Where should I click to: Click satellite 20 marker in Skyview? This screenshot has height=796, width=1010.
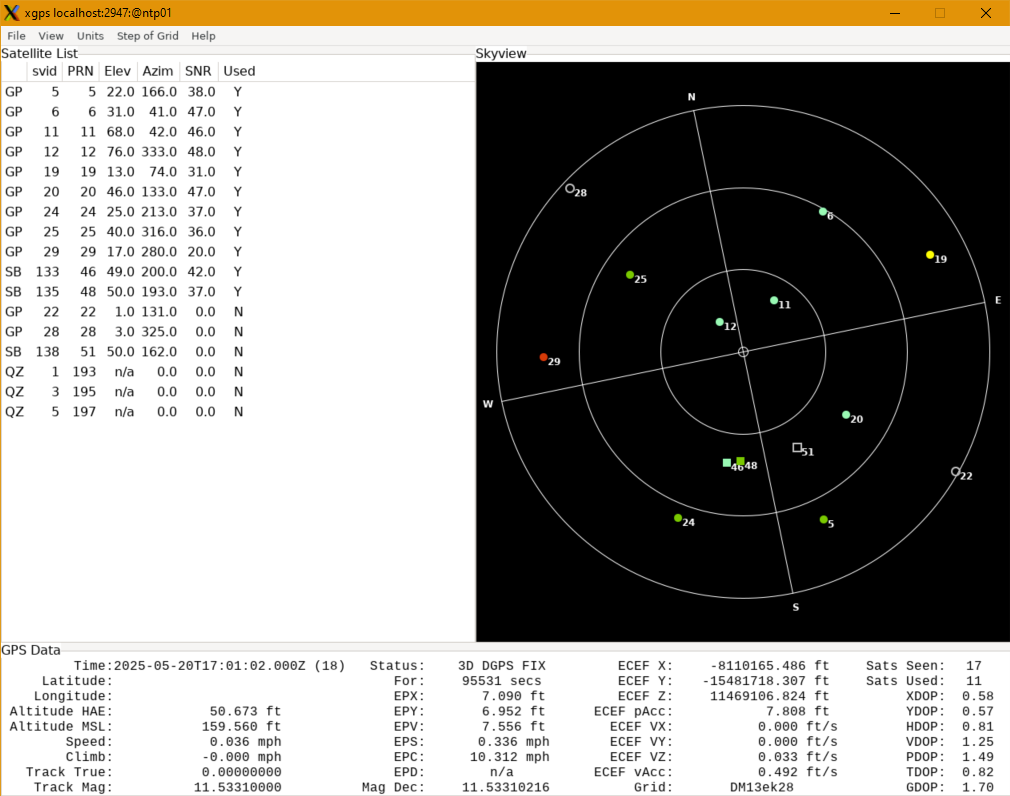[846, 415]
